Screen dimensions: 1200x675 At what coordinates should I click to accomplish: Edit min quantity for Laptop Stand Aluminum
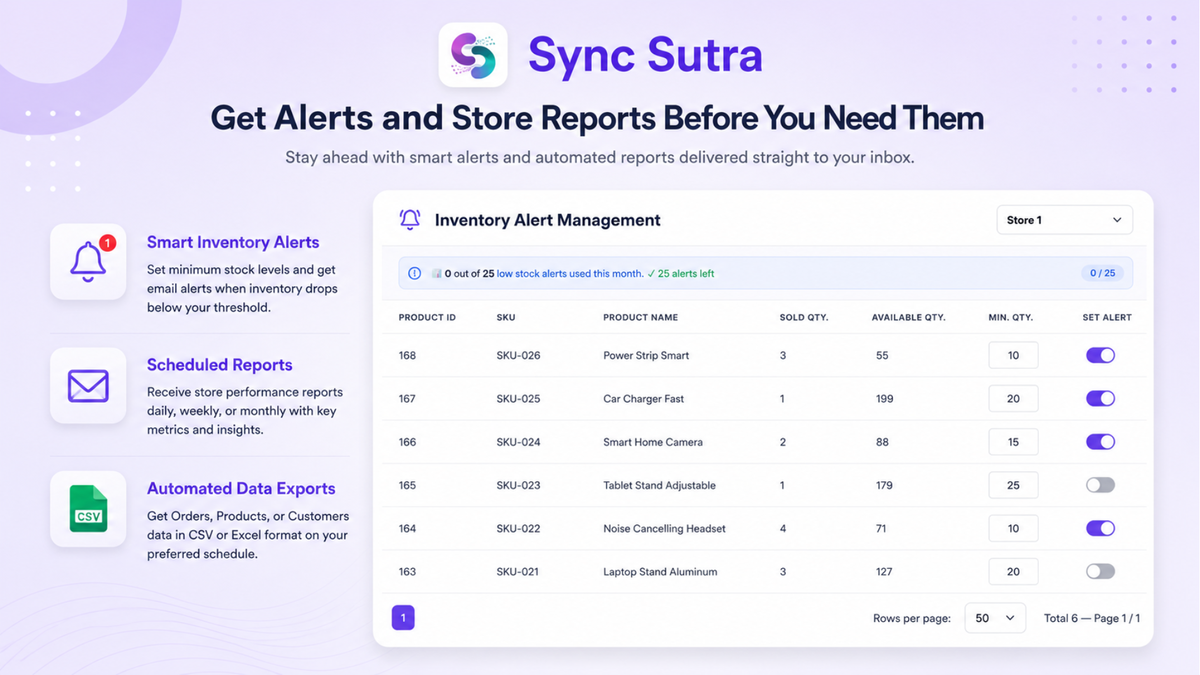[1013, 572]
